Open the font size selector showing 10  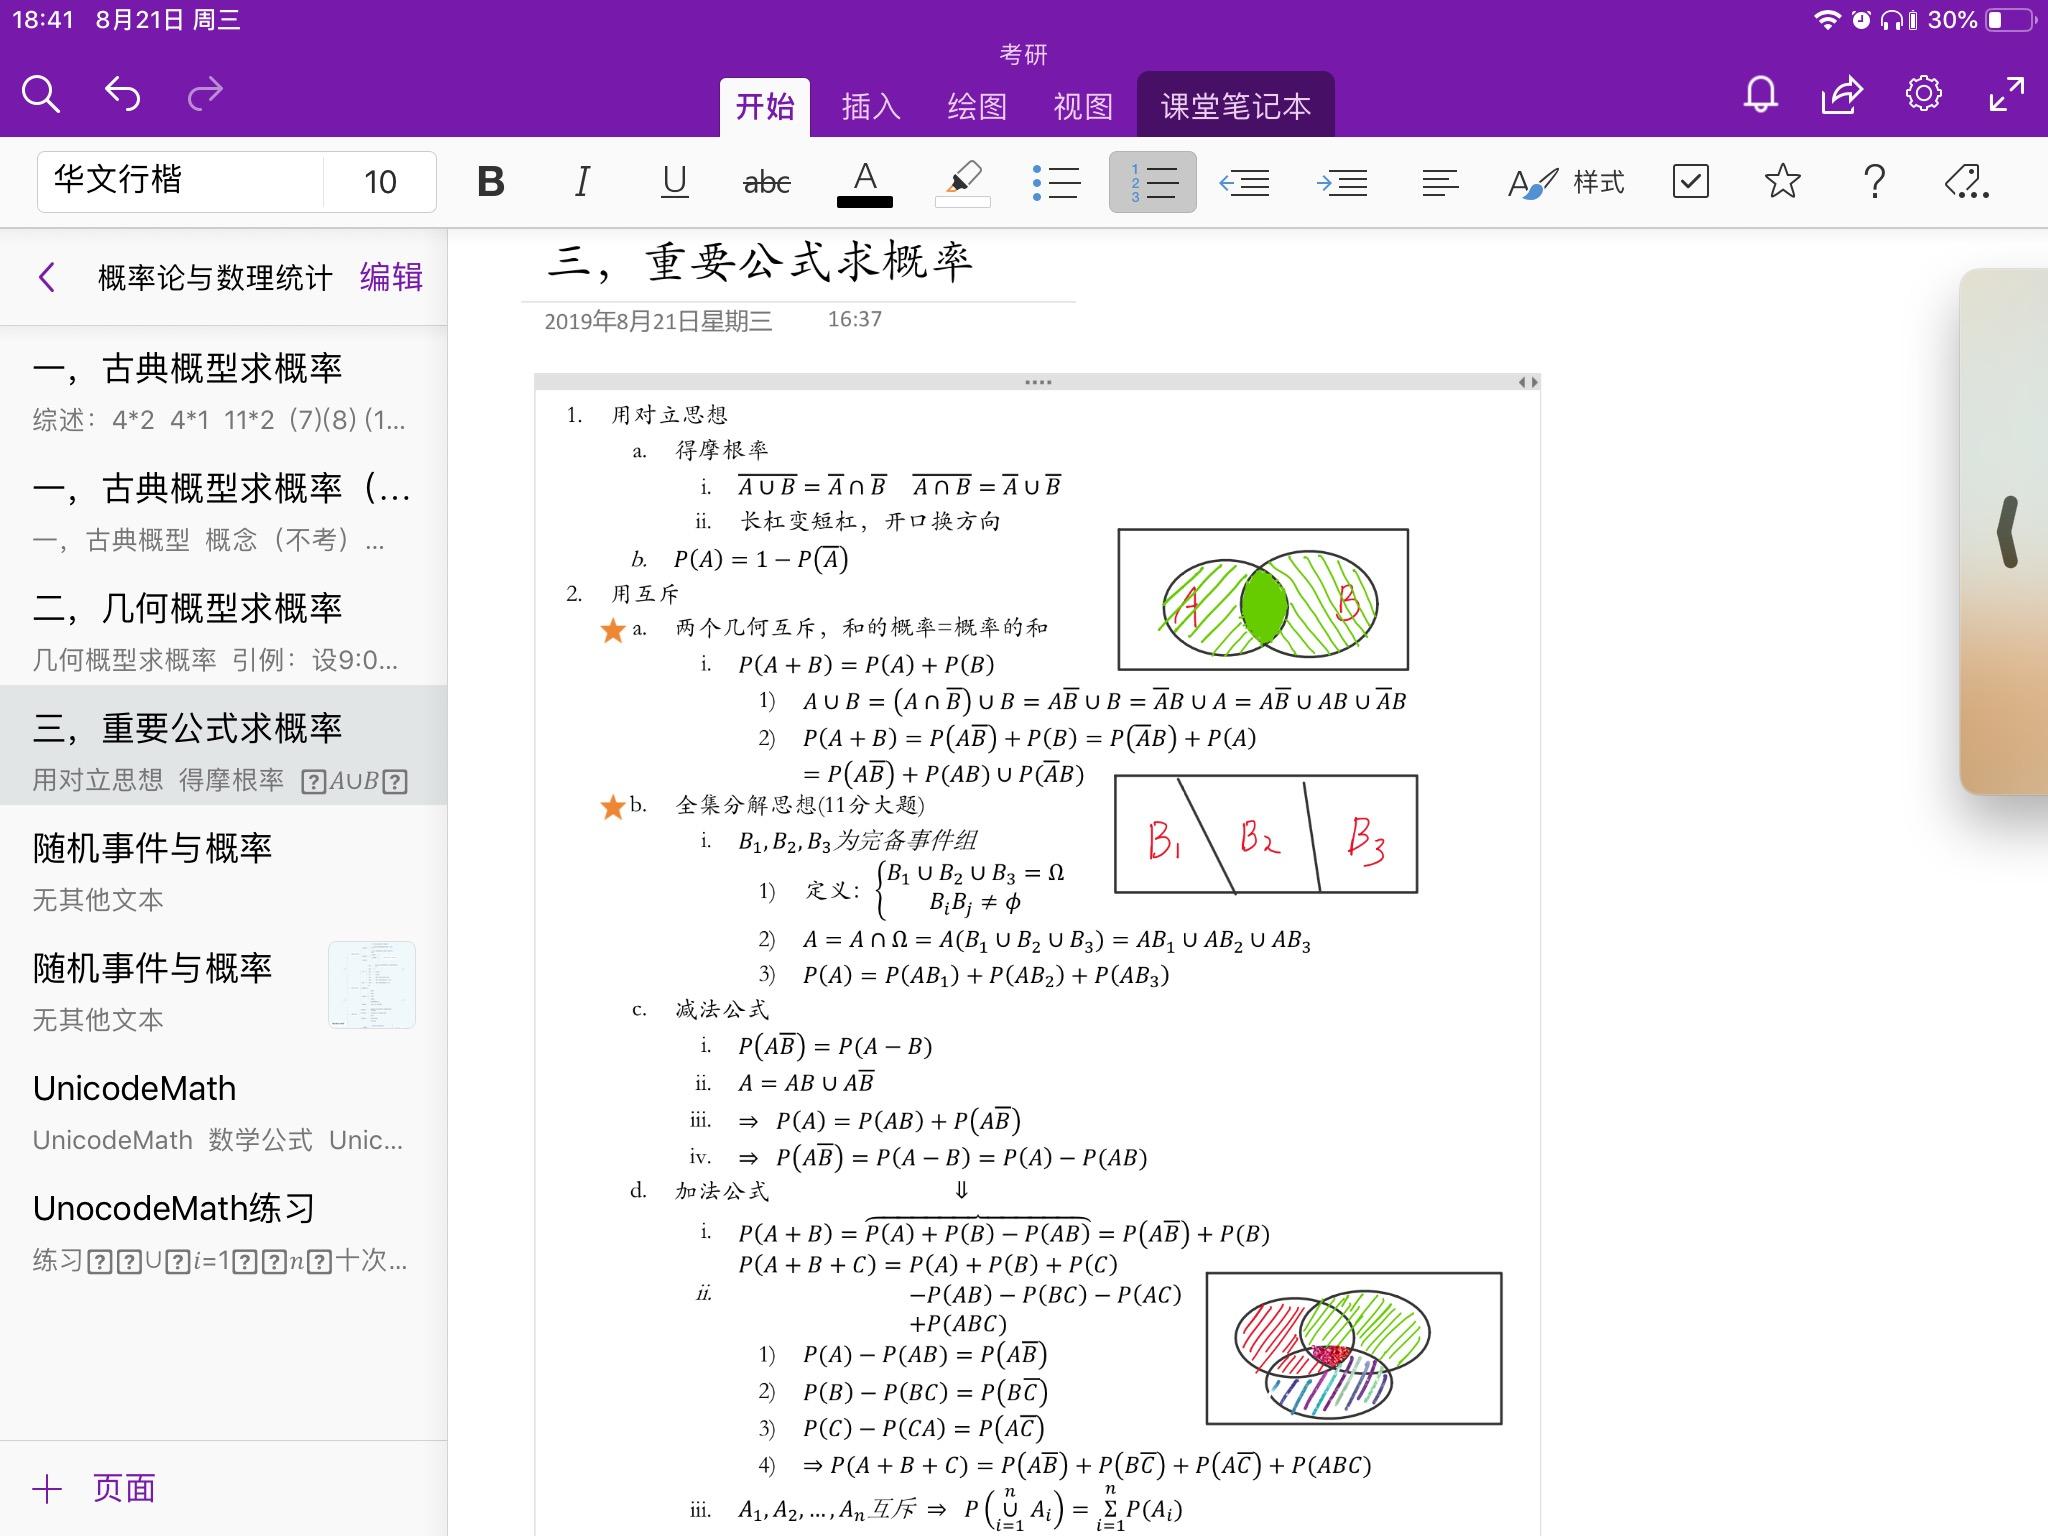pos(379,181)
